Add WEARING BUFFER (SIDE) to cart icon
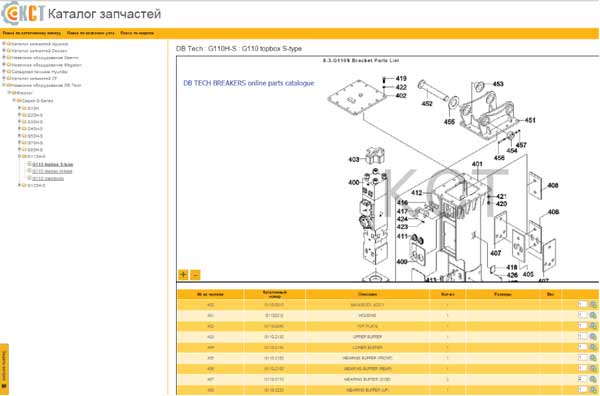Image resolution: width=600 pixels, height=396 pixels. pyautogui.click(x=593, y=380)
